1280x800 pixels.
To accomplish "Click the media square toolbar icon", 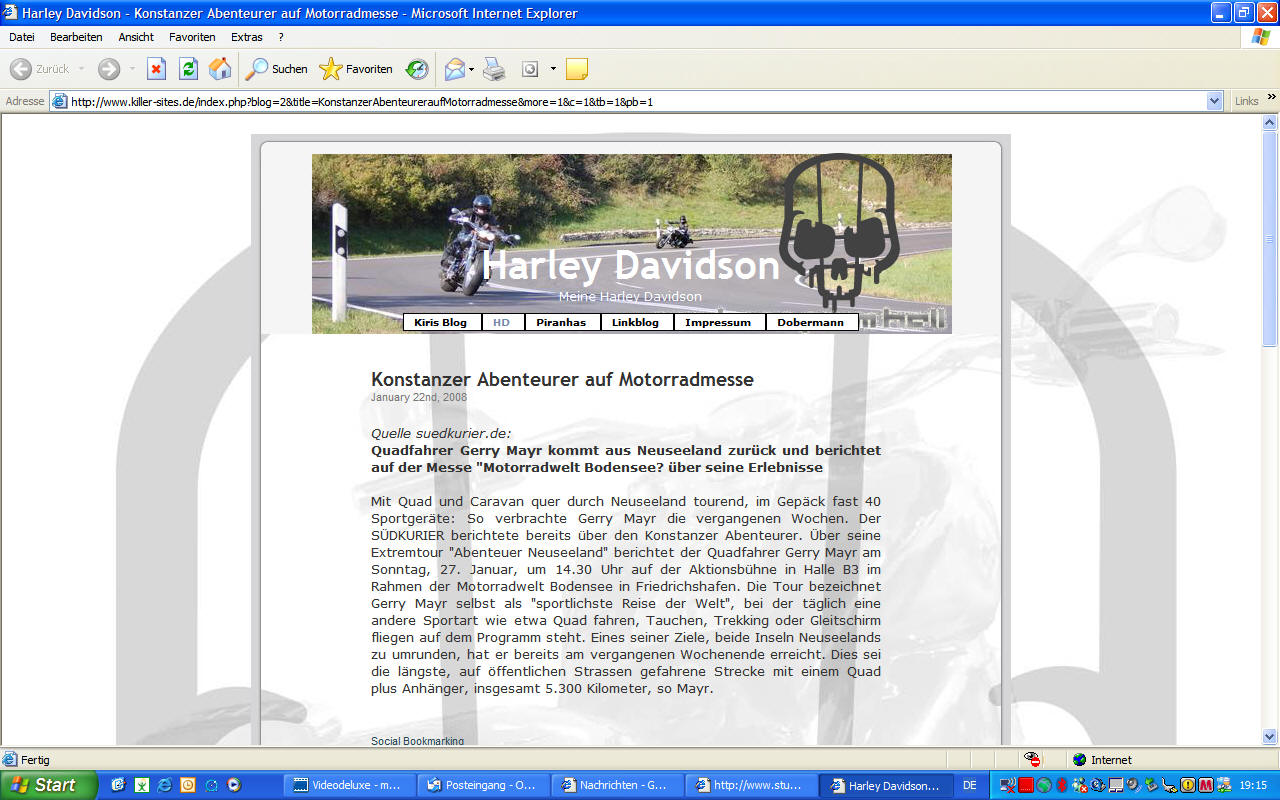I will [x=530, y=69].
